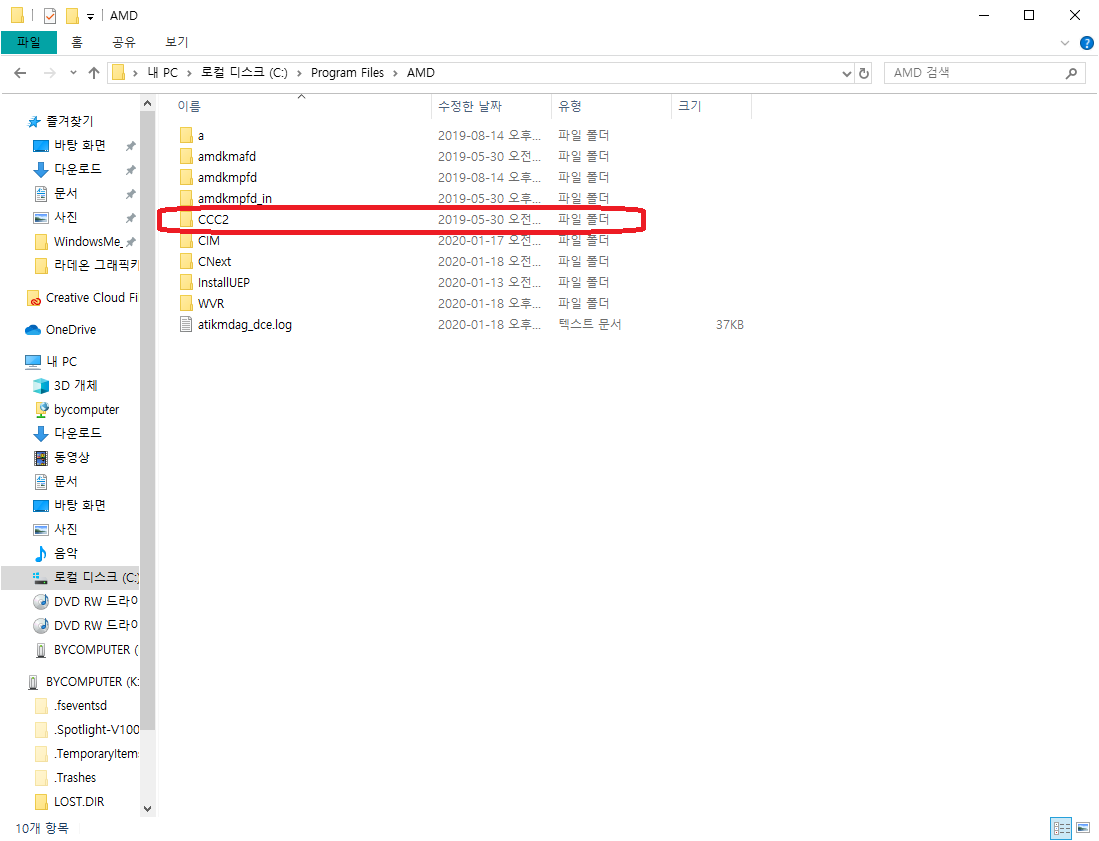Open the quick access toolbar customize dropdown
Screen dimensions: 1099x841
pyautogui.click(x=90, y=16)
